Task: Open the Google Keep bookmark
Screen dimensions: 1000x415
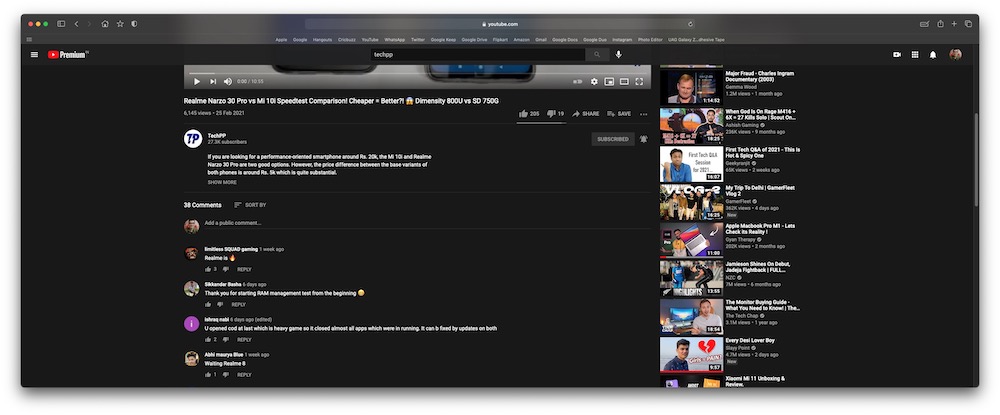Action: coord(443,40)
